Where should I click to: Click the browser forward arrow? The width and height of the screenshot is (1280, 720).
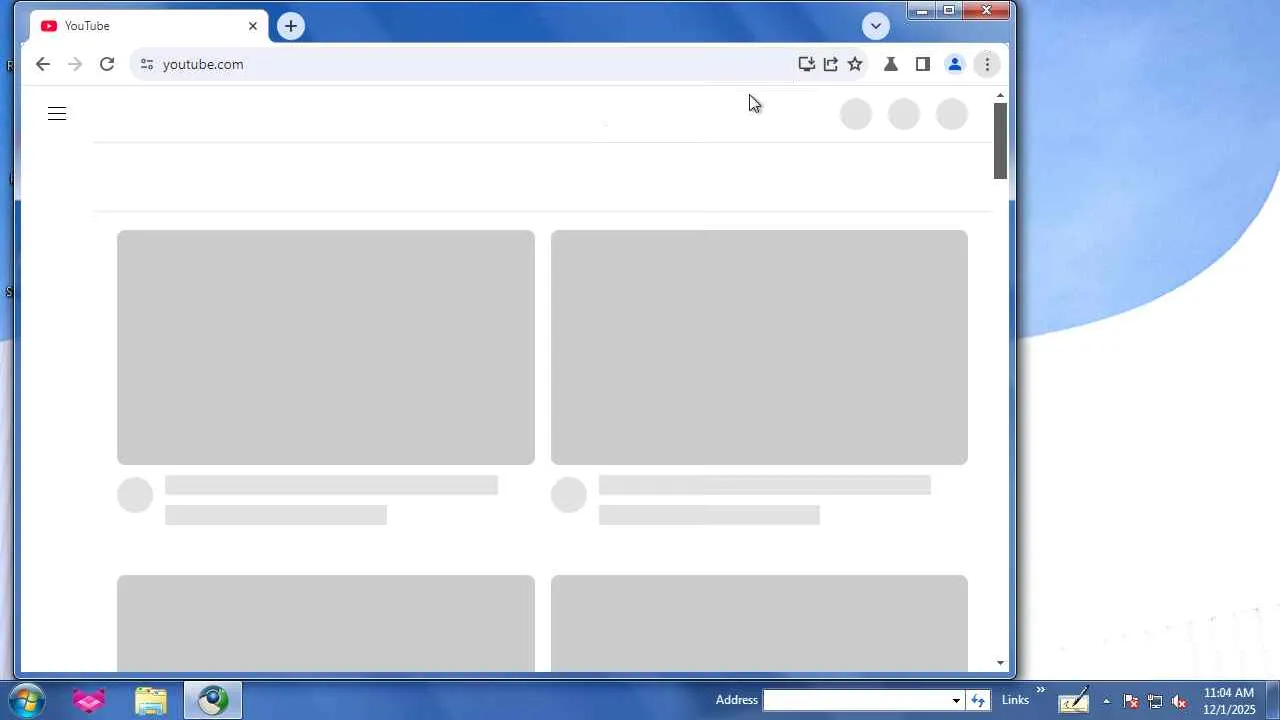(x=75, y=64)
